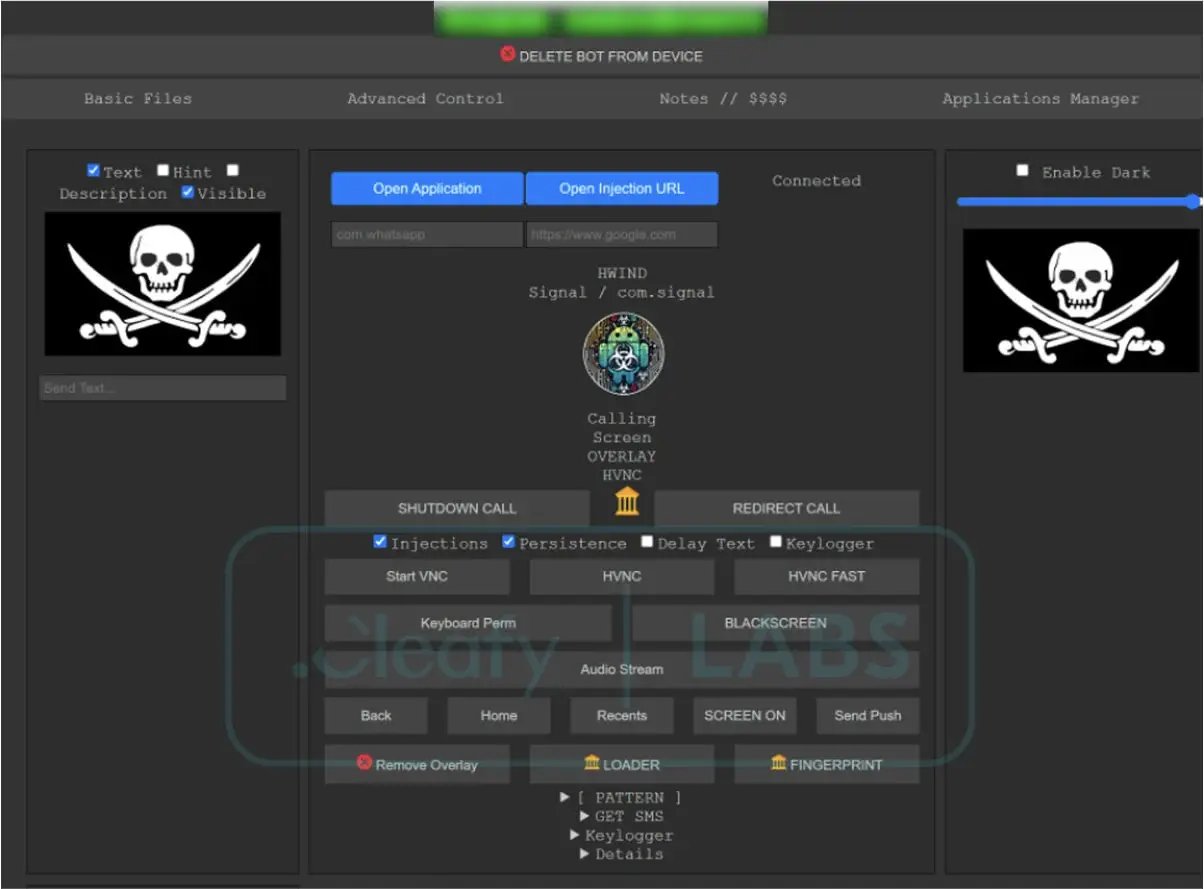
Task: Click the Home button
Action: pyautogui.click(x=499, y=716)
